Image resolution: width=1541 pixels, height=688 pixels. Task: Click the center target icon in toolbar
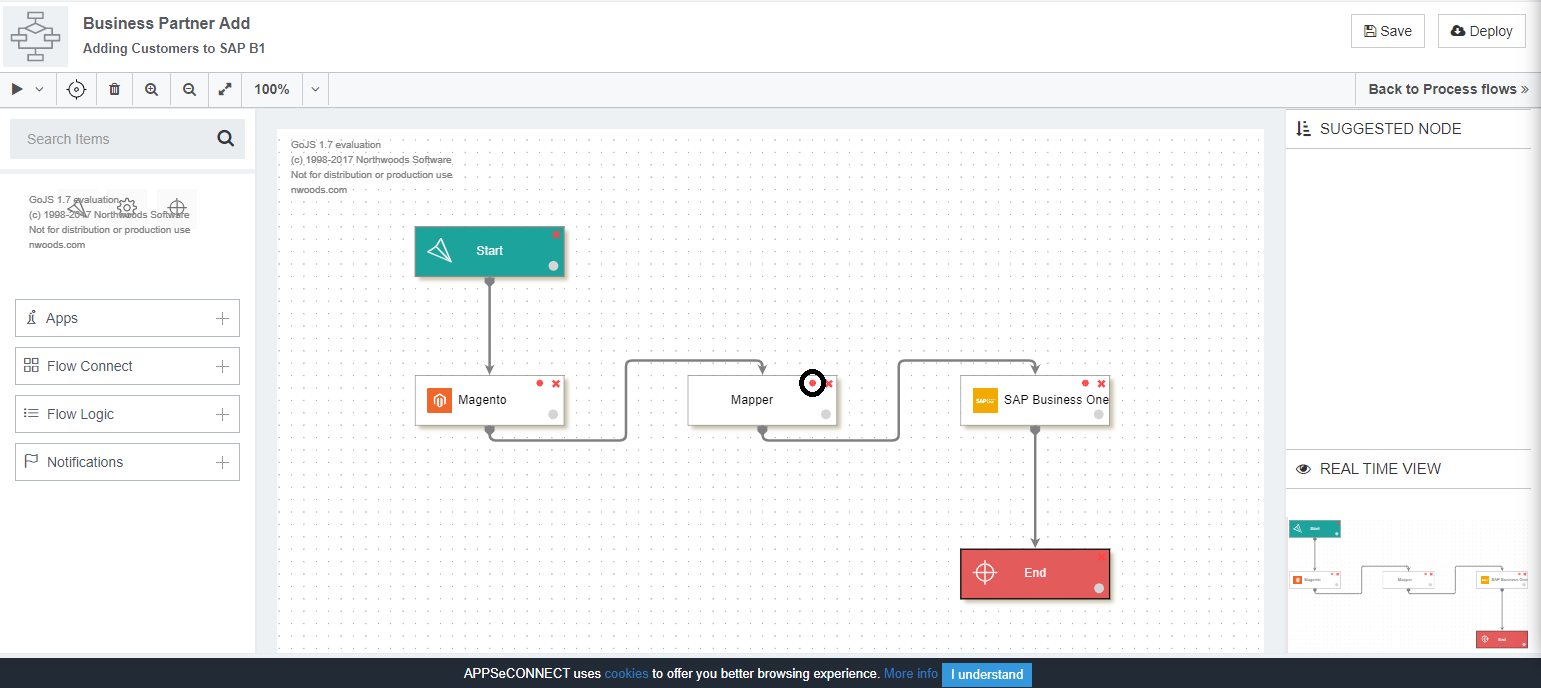[76, 89]
